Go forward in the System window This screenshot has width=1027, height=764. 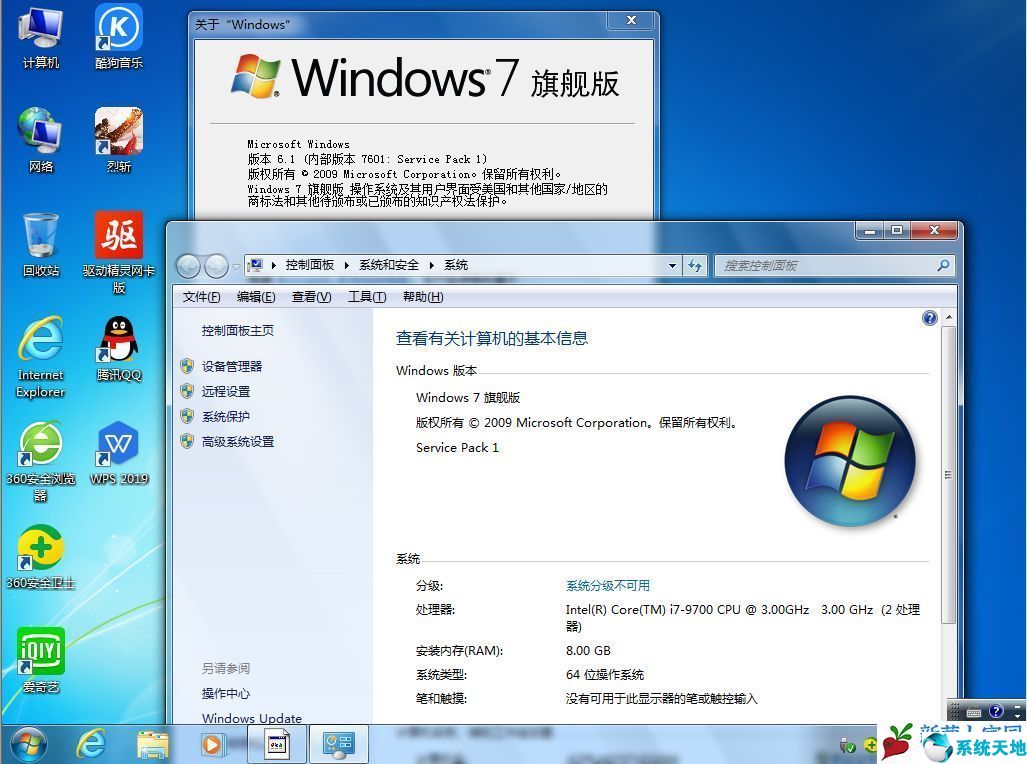point(216,266)
